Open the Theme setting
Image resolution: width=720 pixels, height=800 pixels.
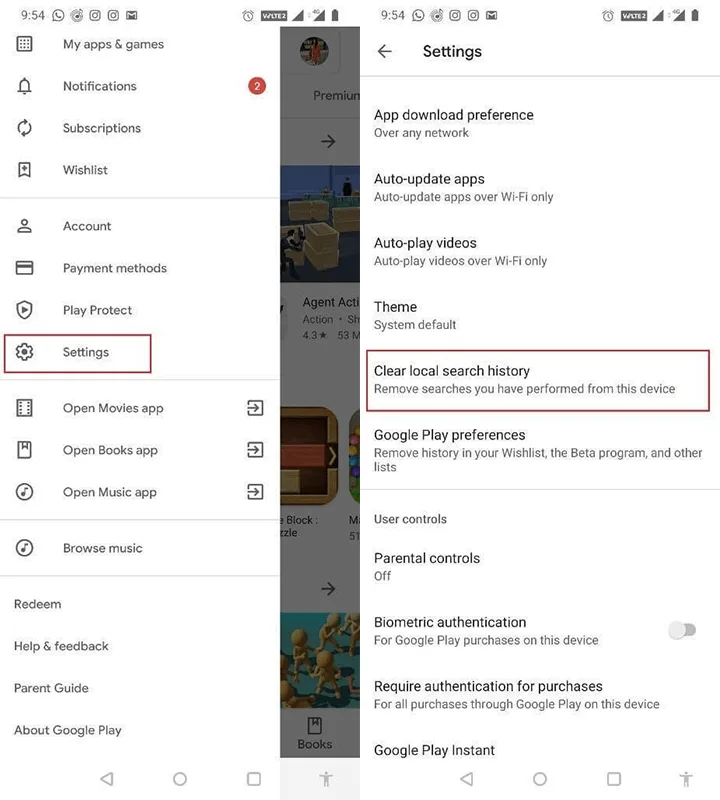(540, 315)
